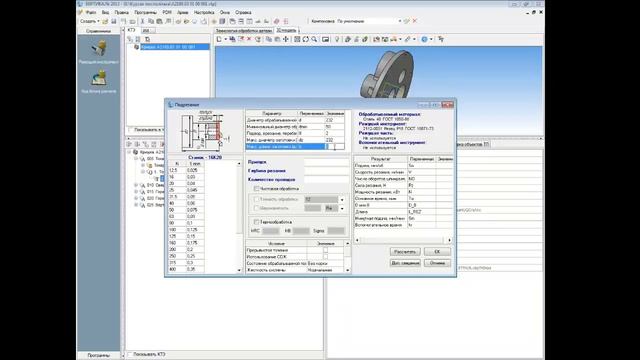Click the red delete X in 3D toolbar

pyautogui.click(x=249, y=39)
